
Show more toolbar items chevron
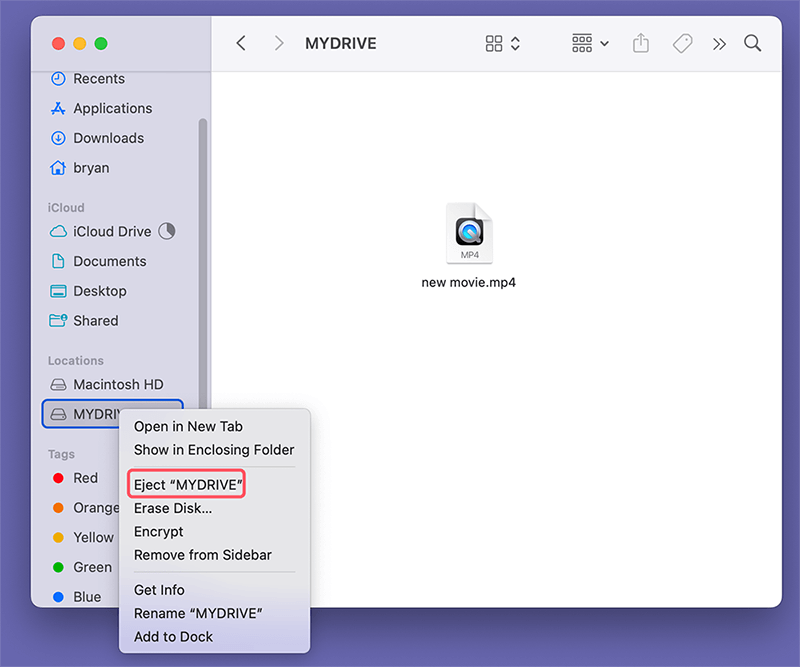(x=719, y=44)
